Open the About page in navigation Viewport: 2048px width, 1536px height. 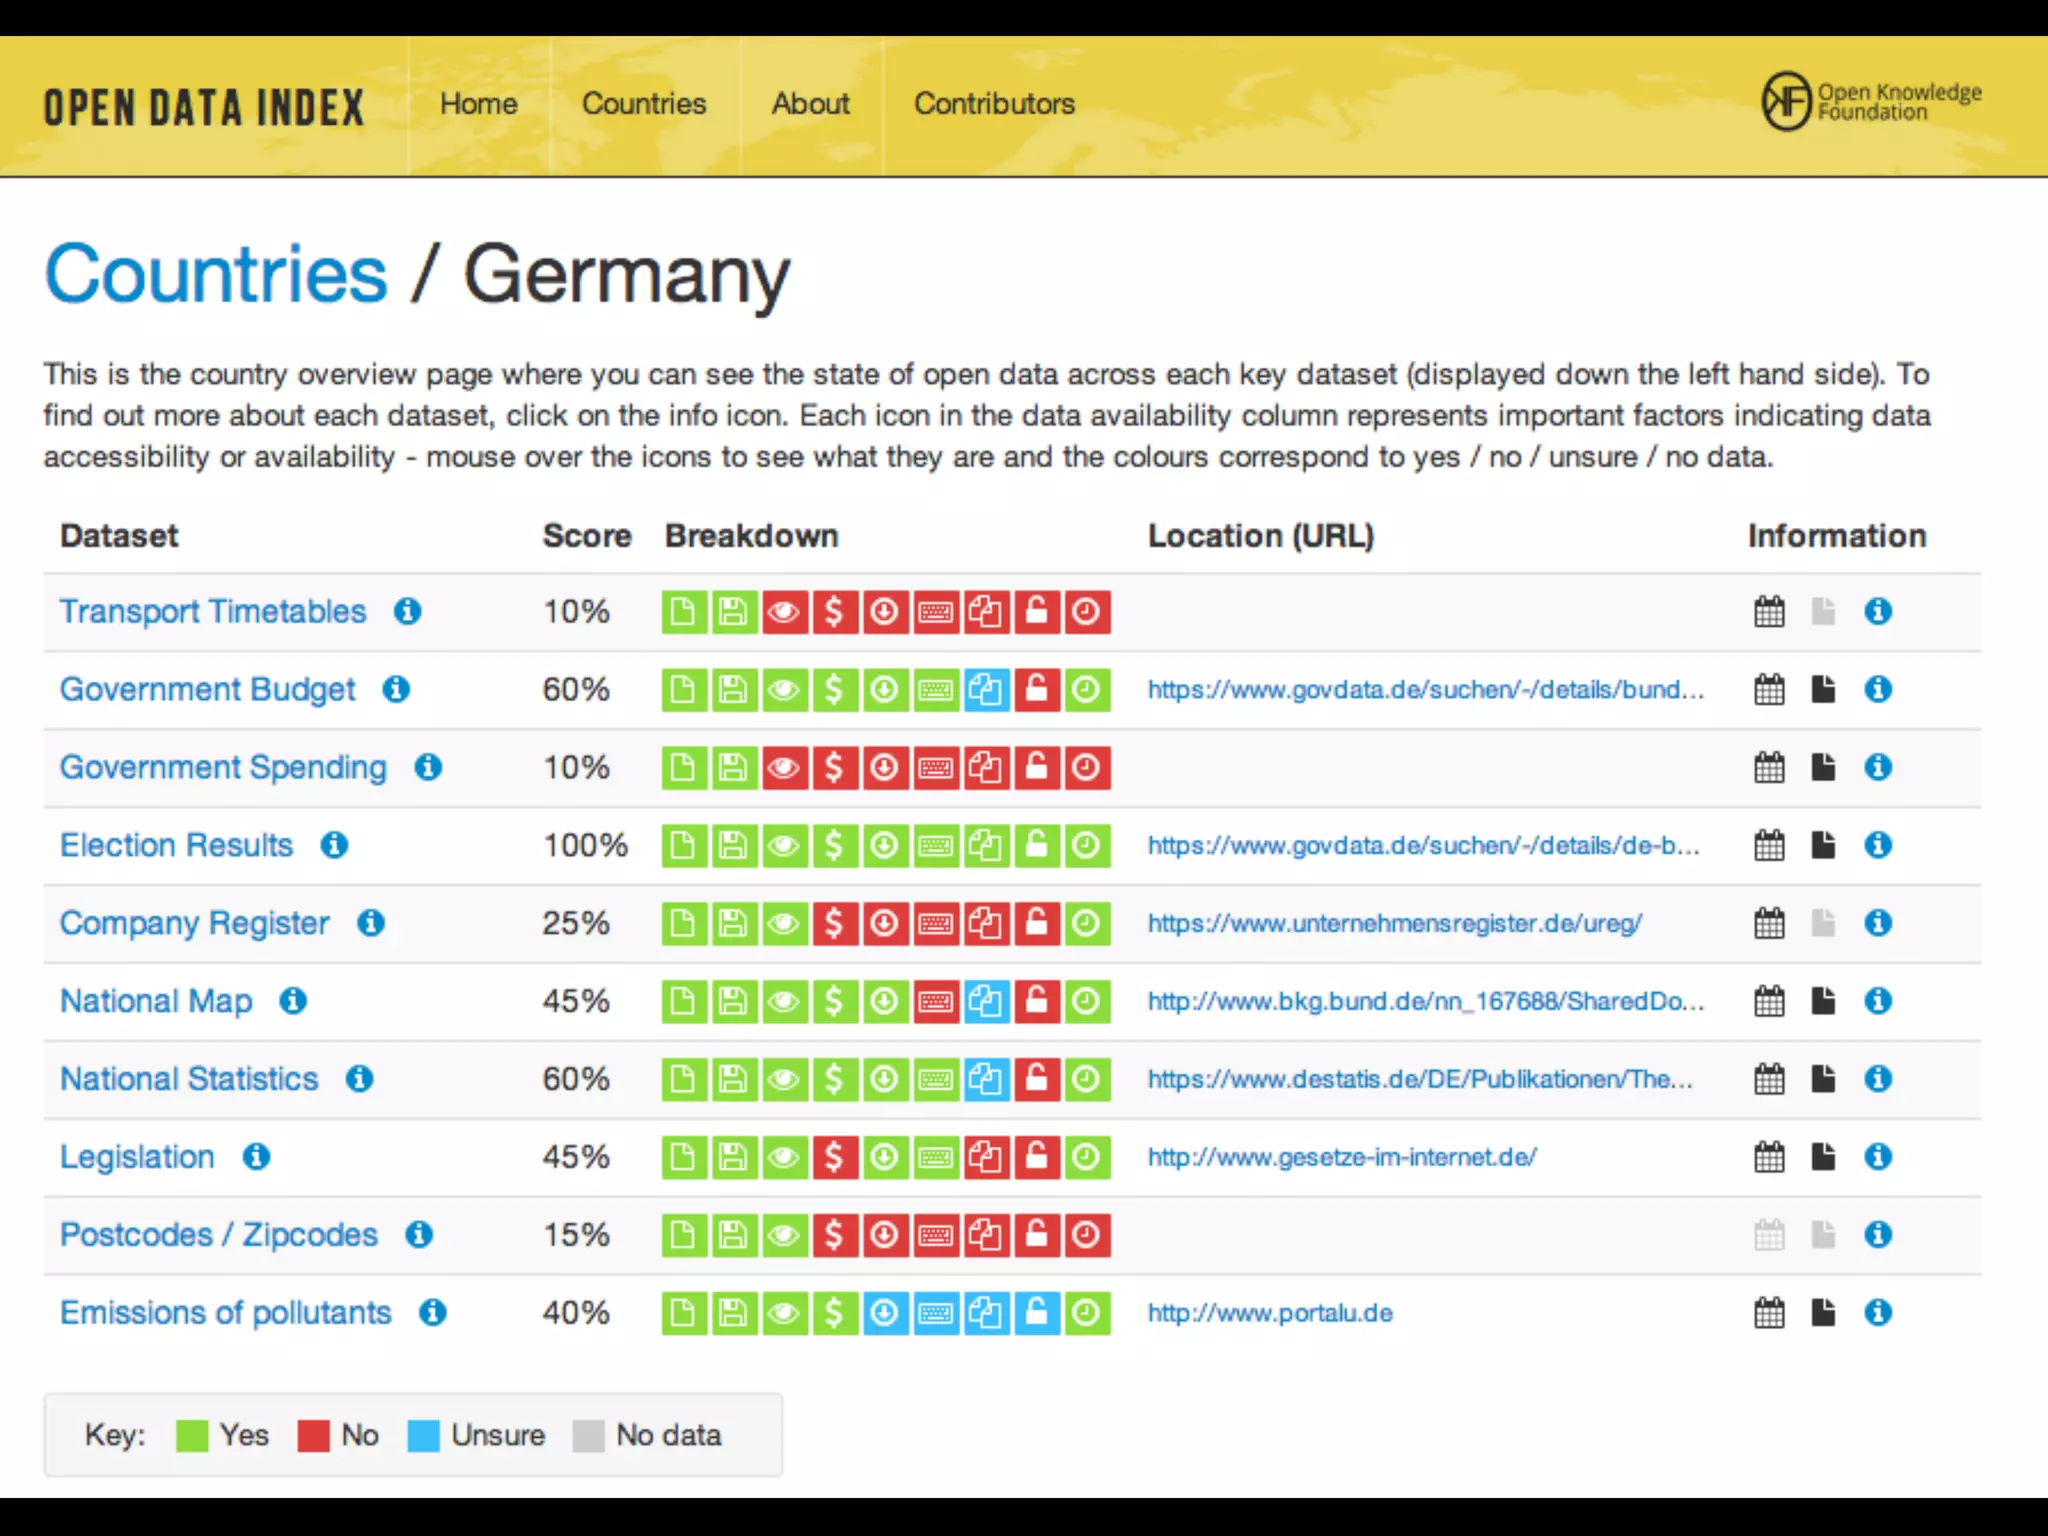(810, 104)
